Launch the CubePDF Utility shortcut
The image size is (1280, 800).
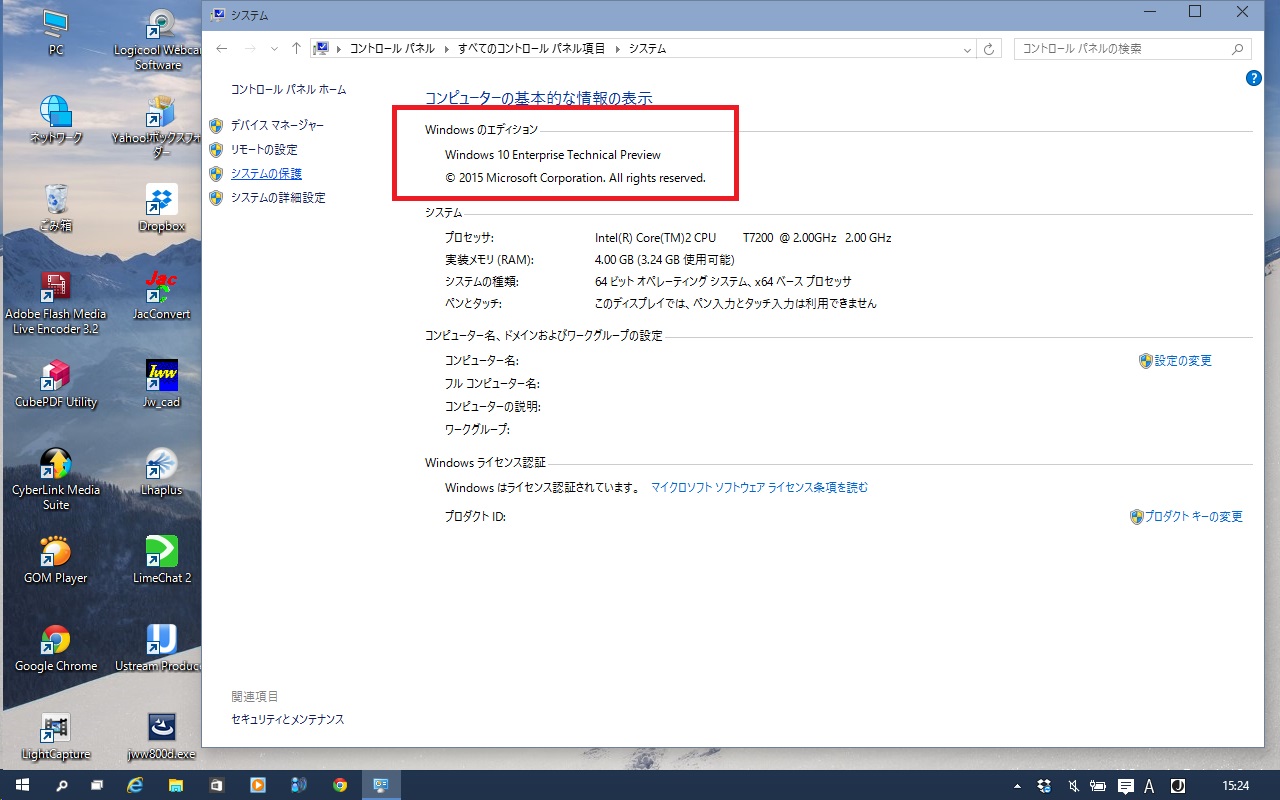[56, 383]
